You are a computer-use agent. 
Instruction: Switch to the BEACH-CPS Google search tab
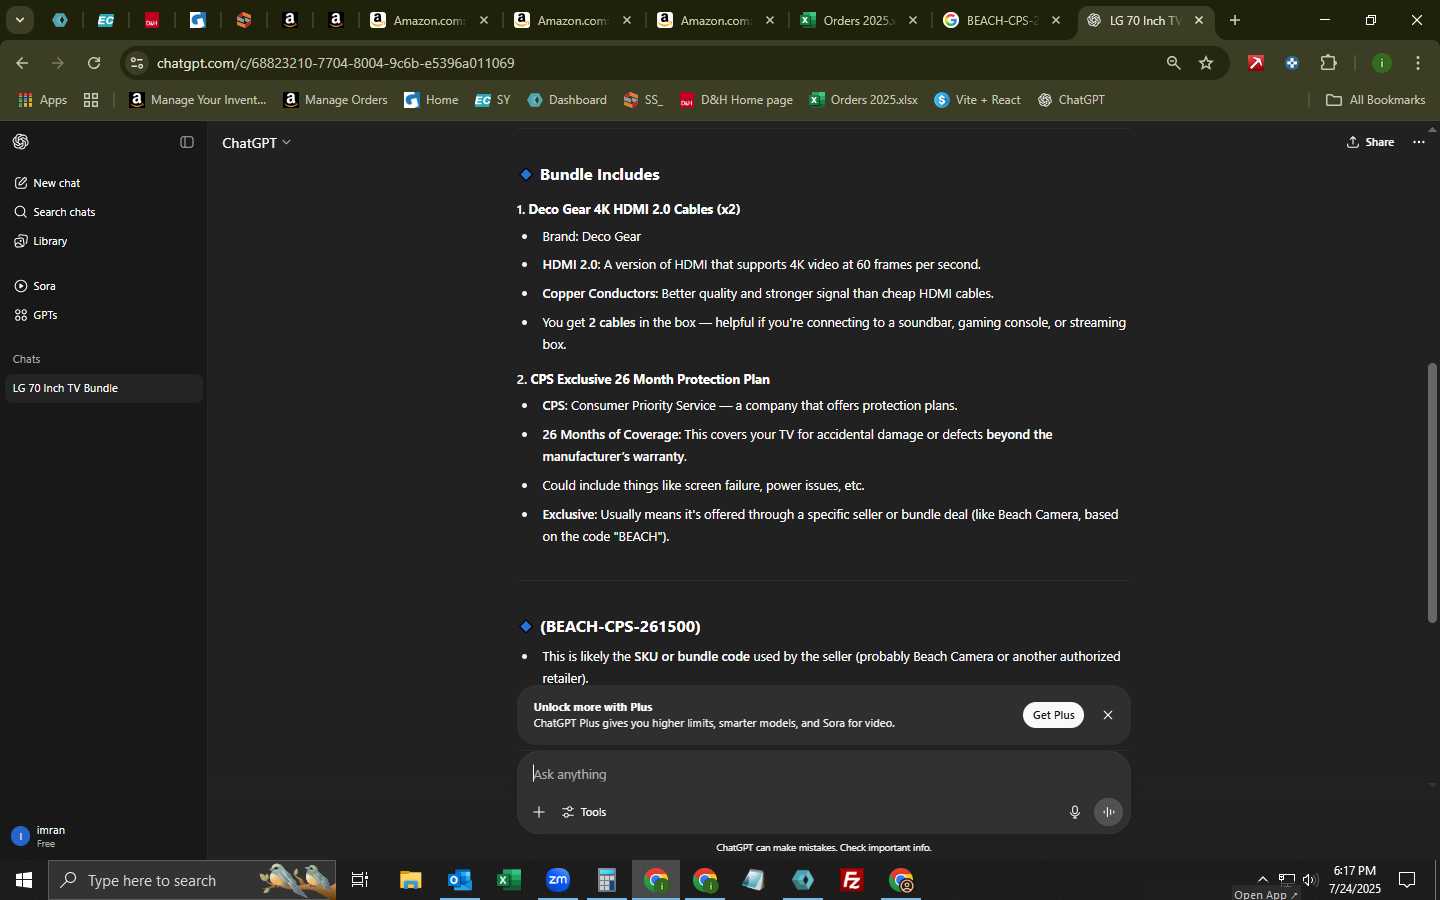(x=1002, y=20)
